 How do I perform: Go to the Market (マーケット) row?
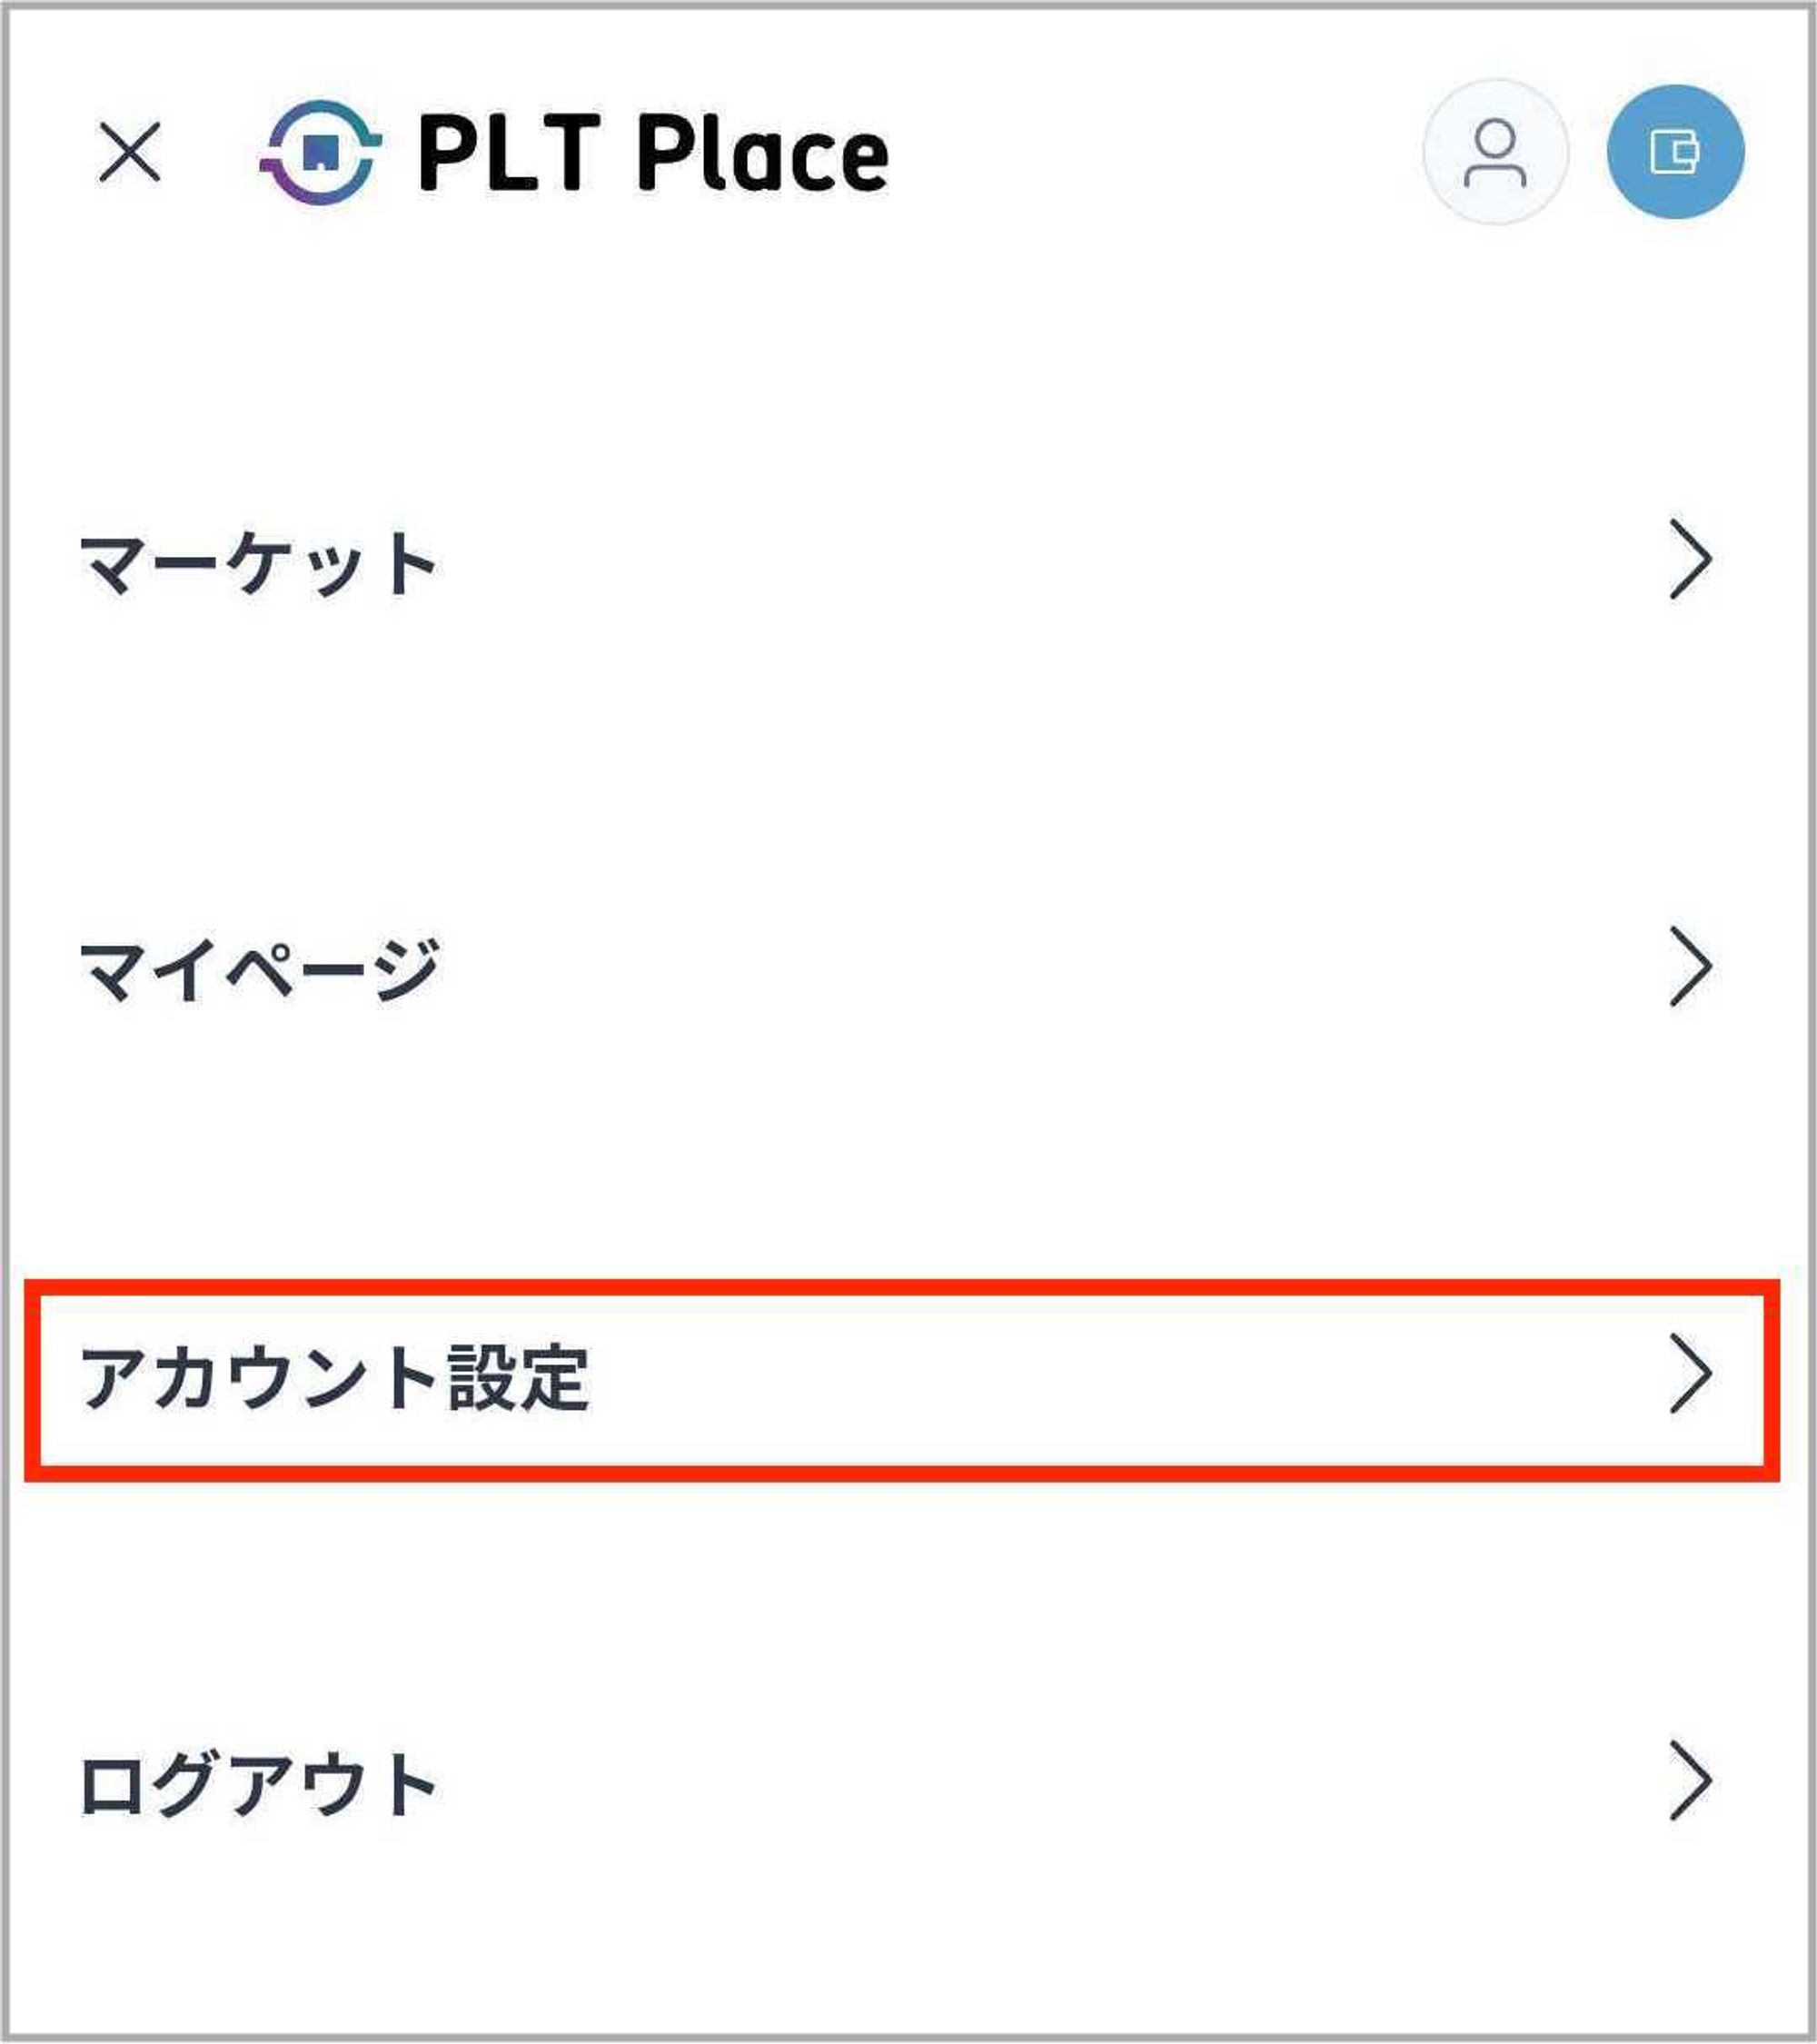[x=900, y=562]
